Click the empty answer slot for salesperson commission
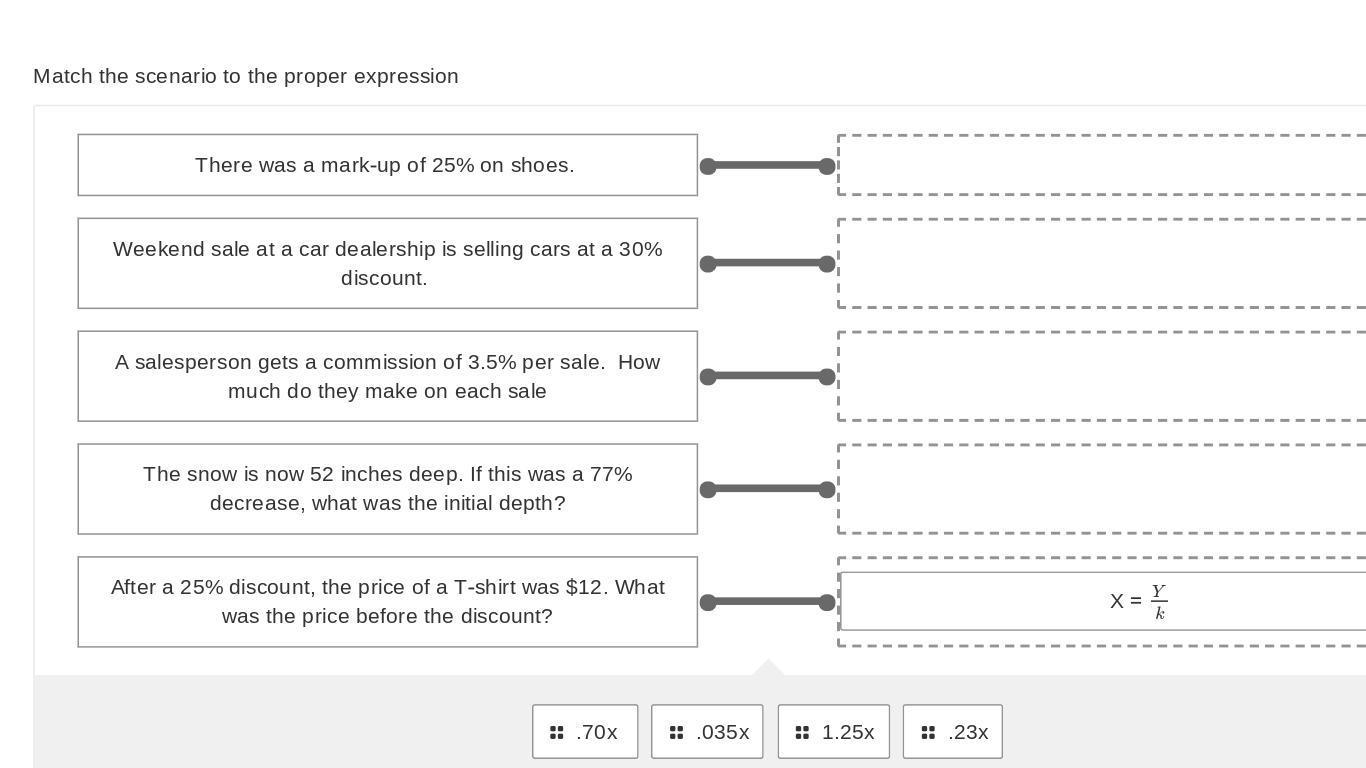Image resolution: width=1366 pixels, height=768 pixels. coord(1100,376)
